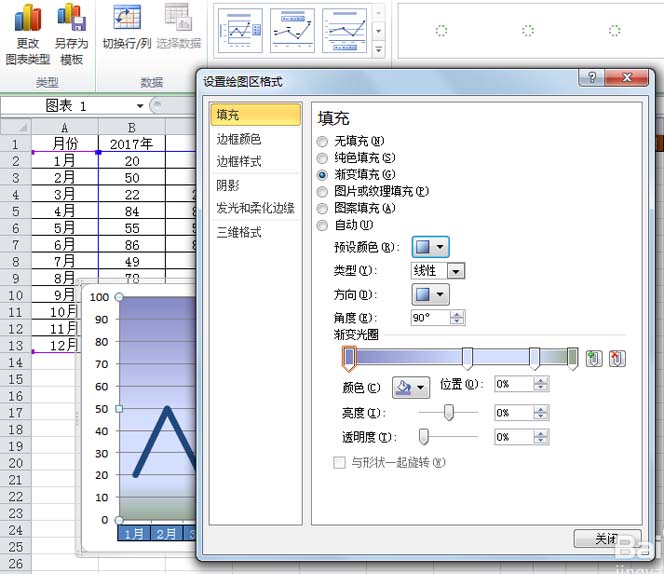
Task: Switch to 边框颜色 border color category
Action: [x=239, y=139]
